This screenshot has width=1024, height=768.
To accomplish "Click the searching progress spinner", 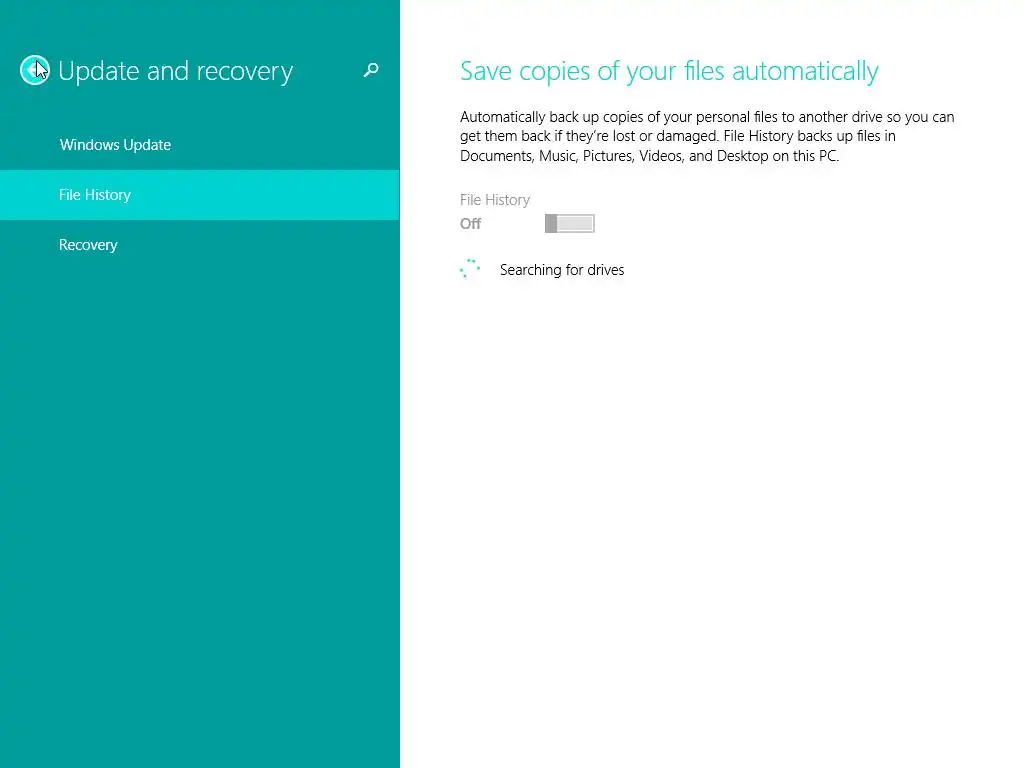I will click(x=470, y=269).
